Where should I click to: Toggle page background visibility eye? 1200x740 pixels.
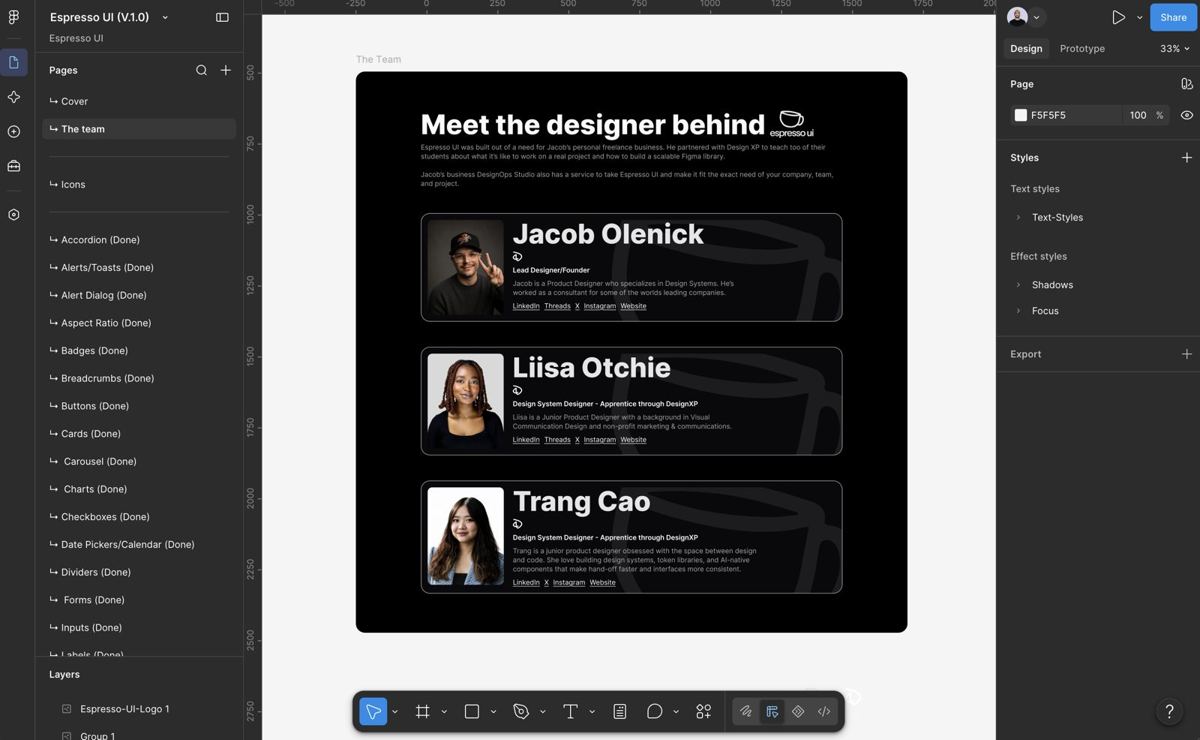coord(1187,115)
